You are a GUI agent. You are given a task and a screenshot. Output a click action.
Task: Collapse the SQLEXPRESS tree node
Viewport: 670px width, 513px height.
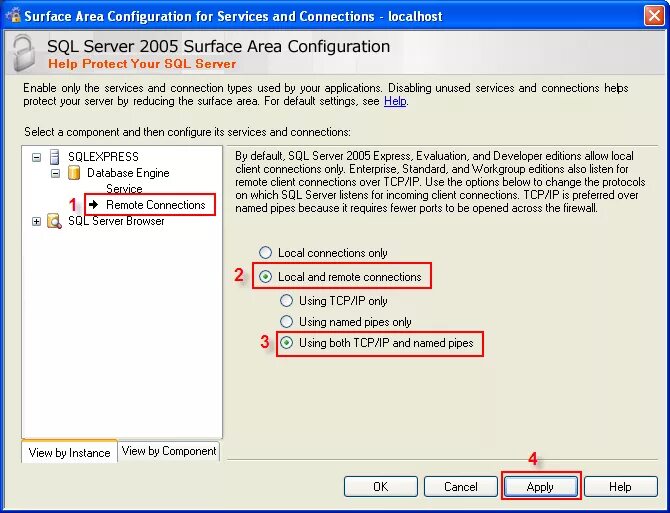[37, 157]
